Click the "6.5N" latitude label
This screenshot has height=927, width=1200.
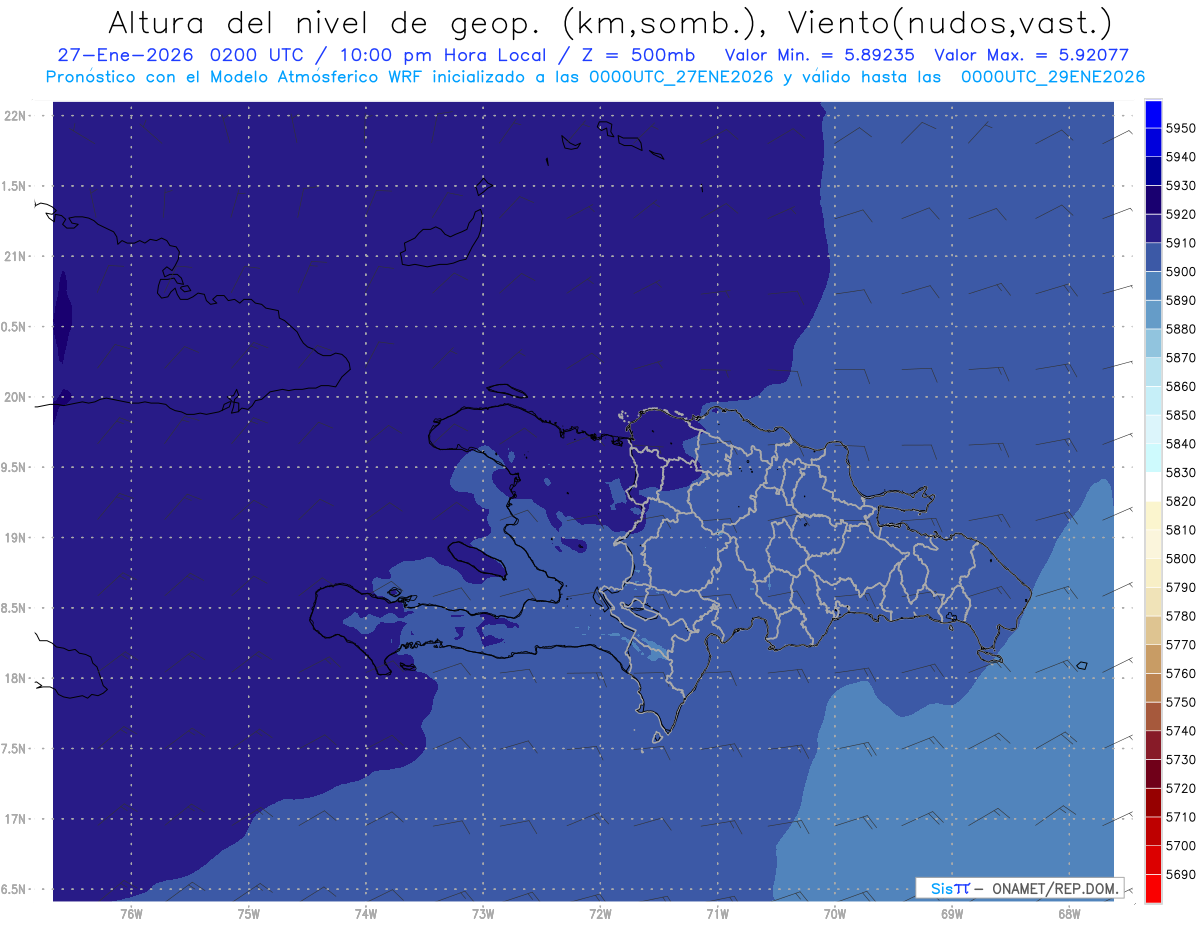[14, 889]
